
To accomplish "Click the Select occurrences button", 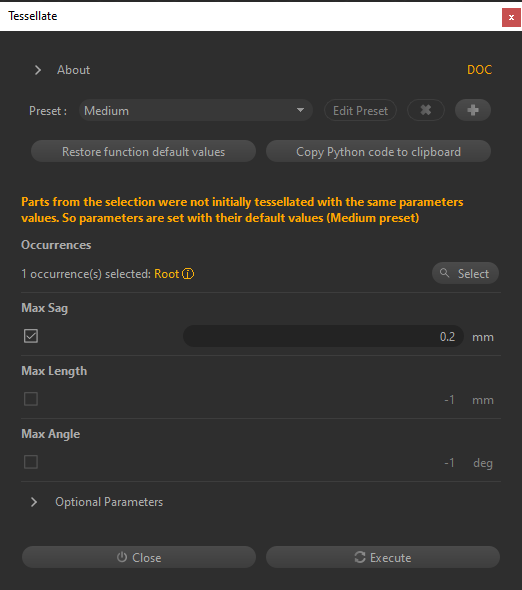I will point(465,273).
